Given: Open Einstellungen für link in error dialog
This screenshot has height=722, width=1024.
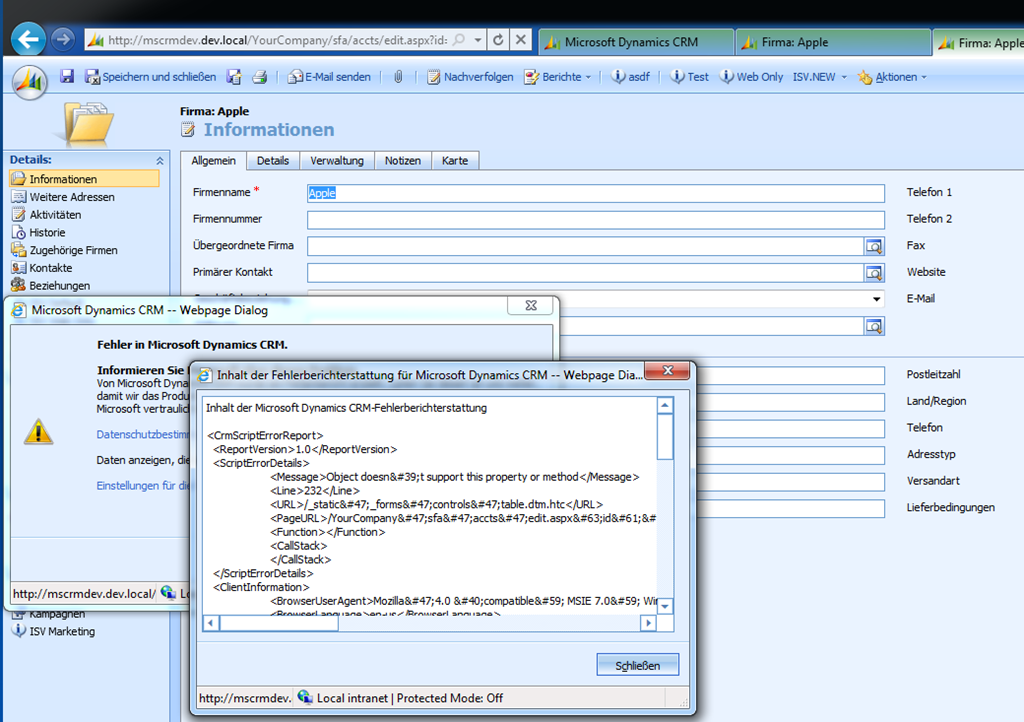Looking at the screenshot, I should 142,486.
